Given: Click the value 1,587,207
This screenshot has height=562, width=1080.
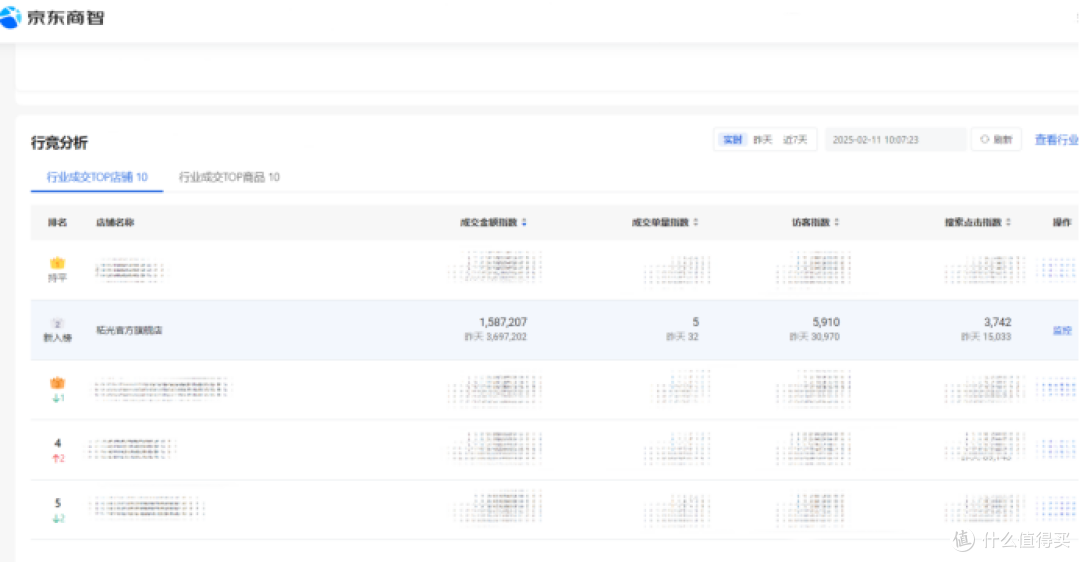Looking at the screenshot, I should (x=503, y=322).
